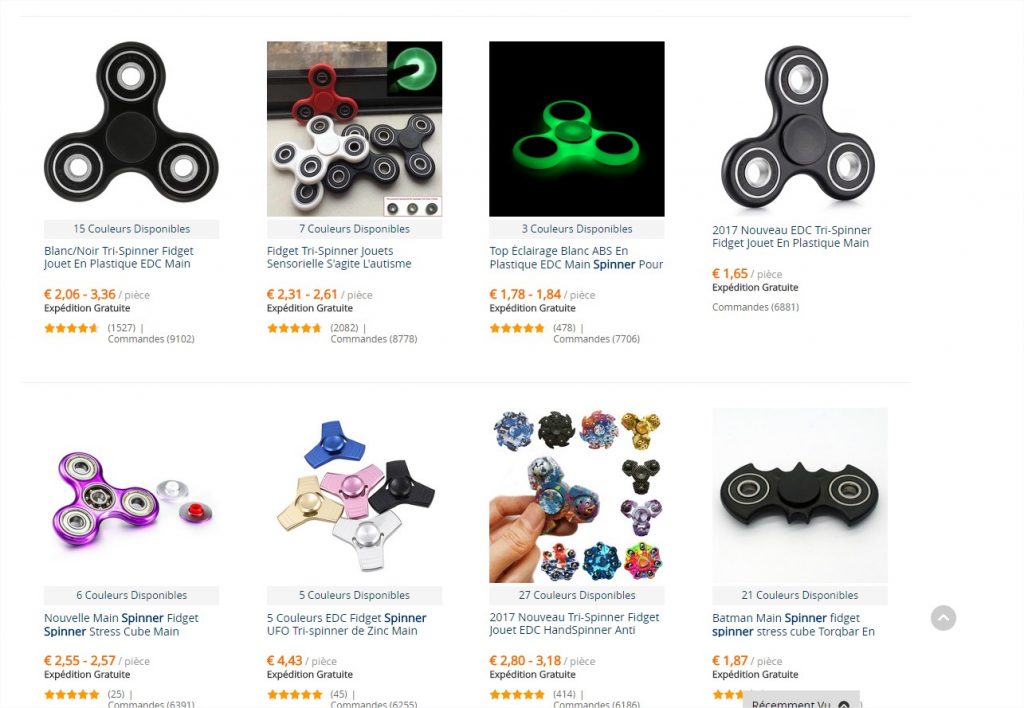Open the glowing green spinner image
Screen dimensions: 1024x708
point(577,129)
